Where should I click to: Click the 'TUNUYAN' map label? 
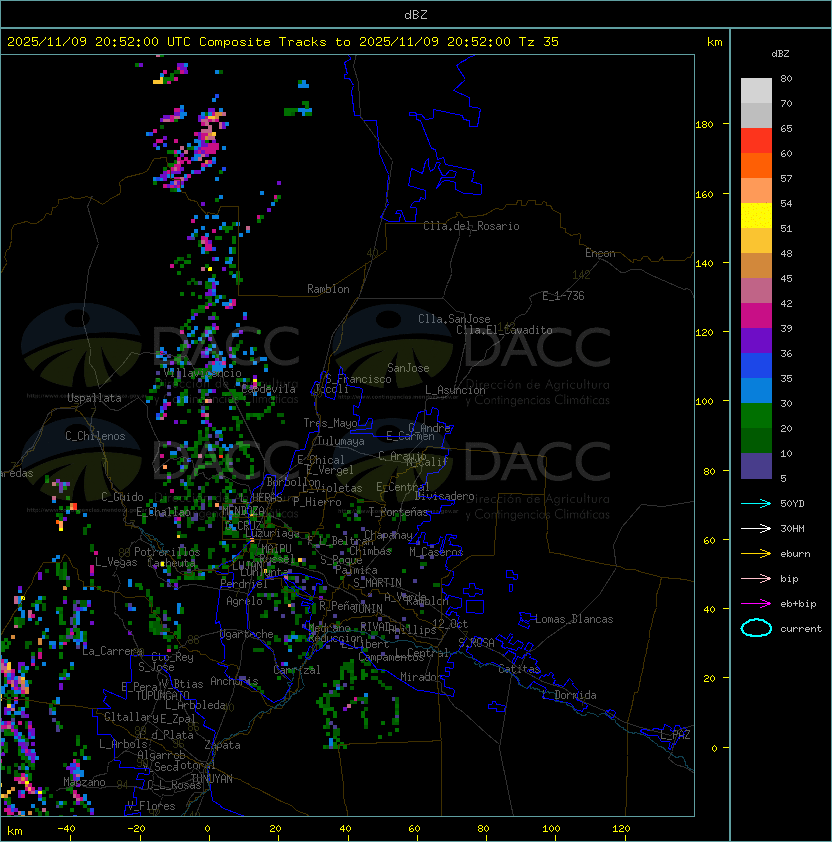click(x=212, y=779)
